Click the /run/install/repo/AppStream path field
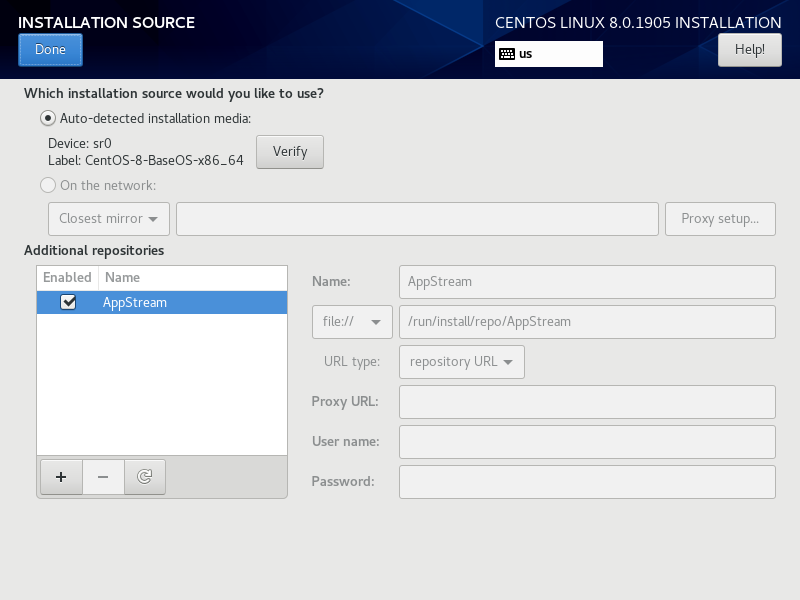Screen dimensions: 800x600 point(587,322)
